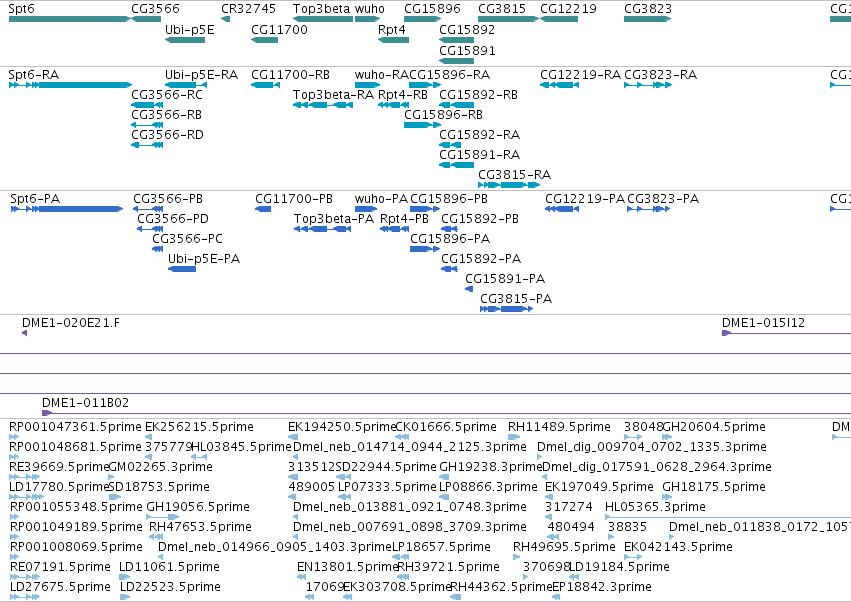Viewport: 851px width, 602px height.
Task: Click the HL05365.3prime EST label
Action: coord(656,507)
